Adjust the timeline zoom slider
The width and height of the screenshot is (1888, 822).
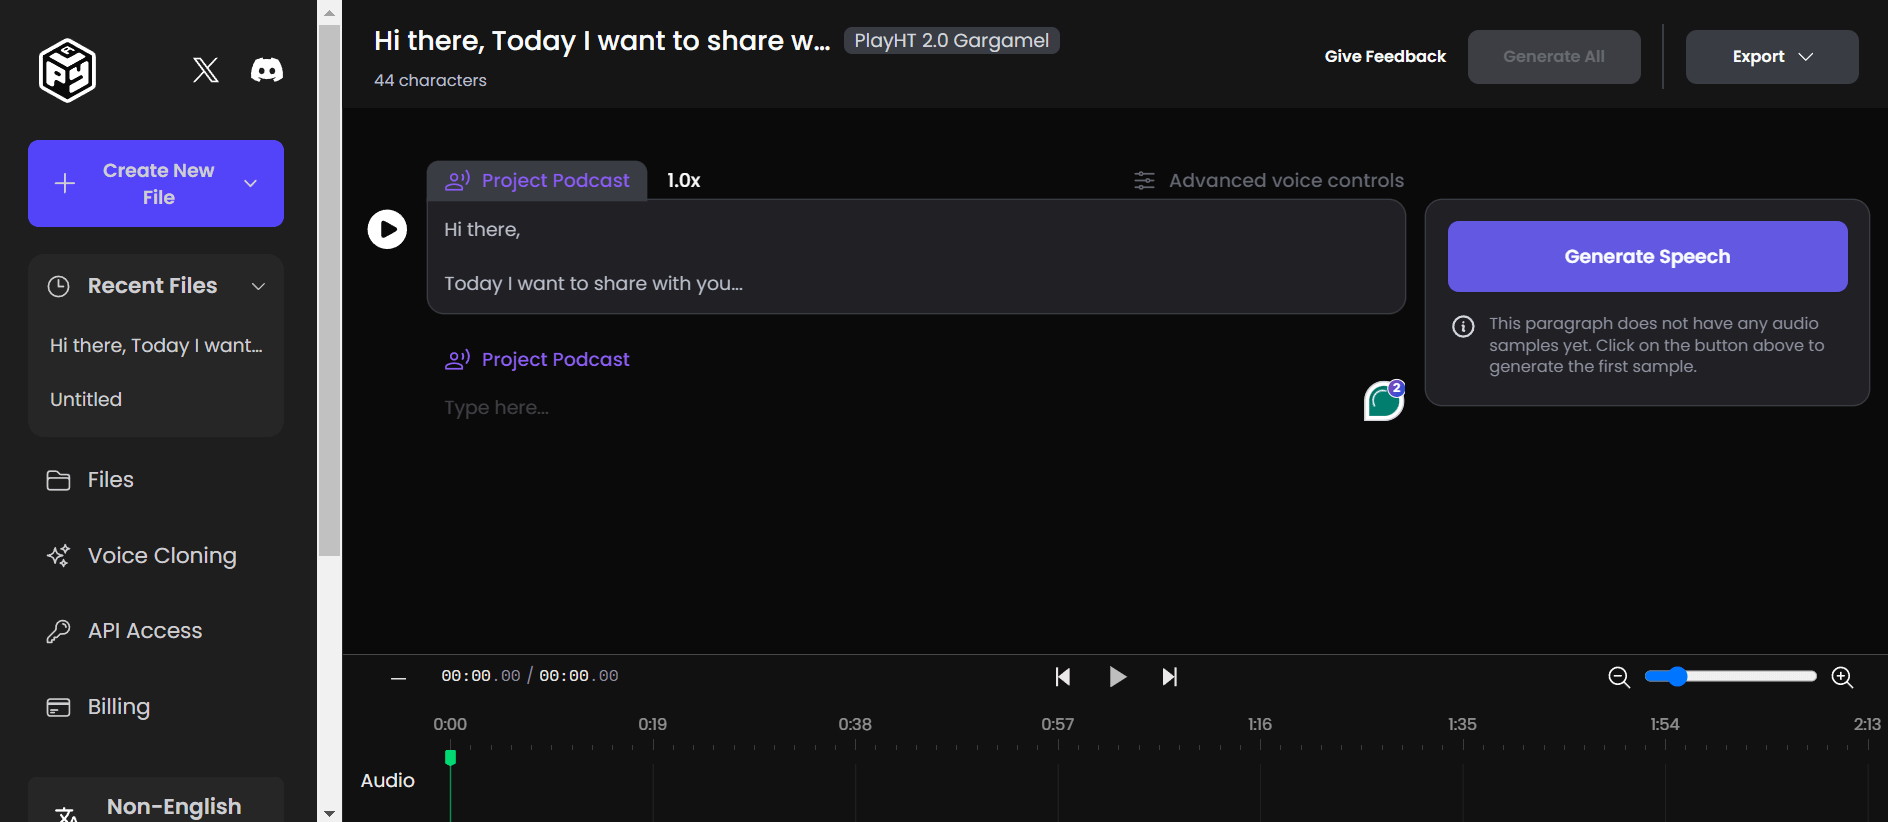coord(1678,677)
